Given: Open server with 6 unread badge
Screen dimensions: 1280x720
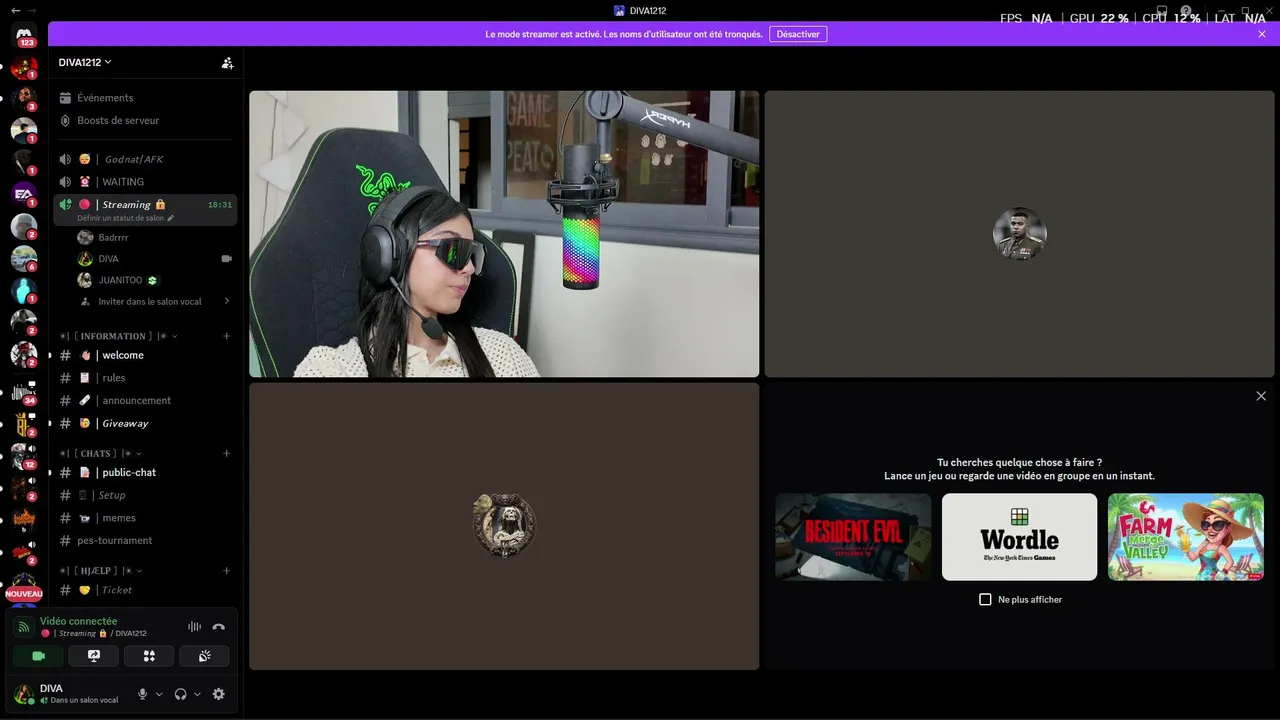Looking at the screenshot, I should [24, 258].
